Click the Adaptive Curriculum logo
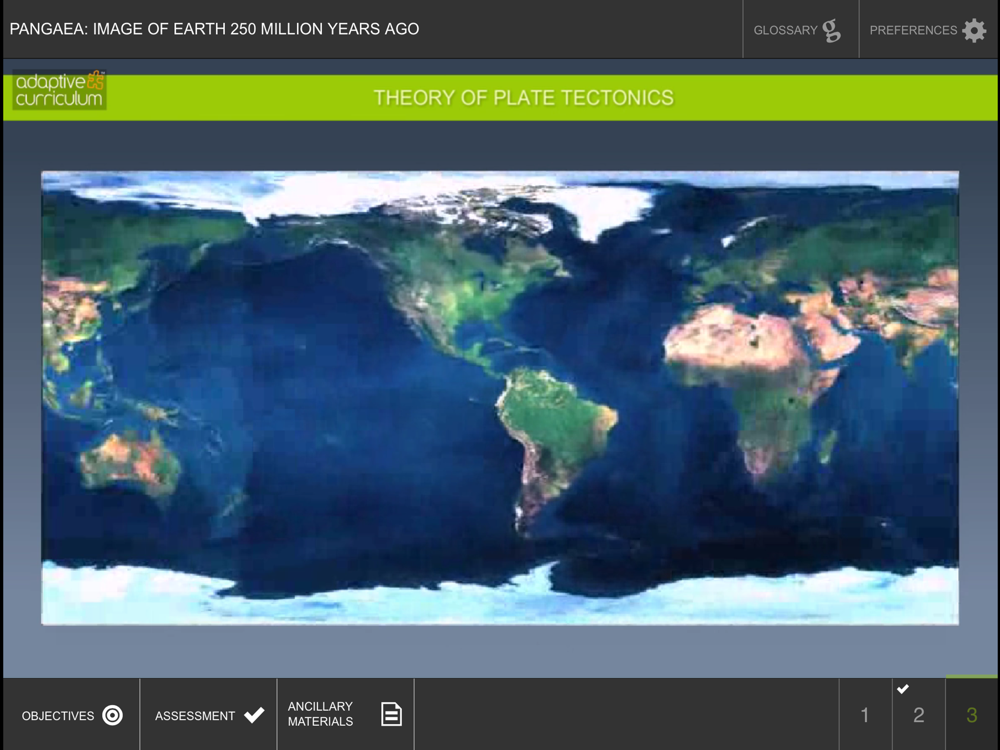 tap(59, 91)
